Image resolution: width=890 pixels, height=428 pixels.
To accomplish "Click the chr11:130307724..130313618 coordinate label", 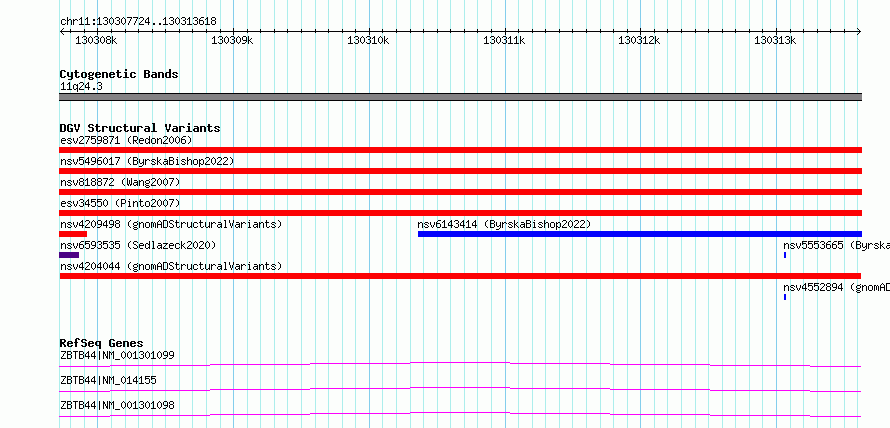I will (x=138, y=22).
